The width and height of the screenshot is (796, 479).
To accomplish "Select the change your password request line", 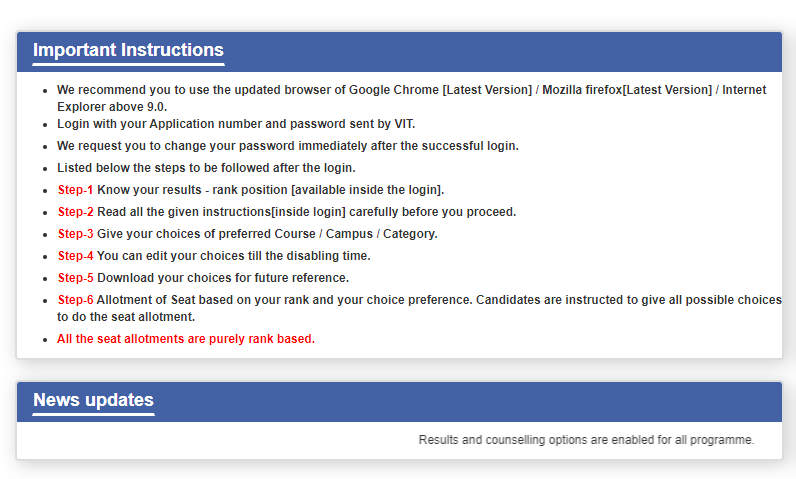I will [287, 146].
